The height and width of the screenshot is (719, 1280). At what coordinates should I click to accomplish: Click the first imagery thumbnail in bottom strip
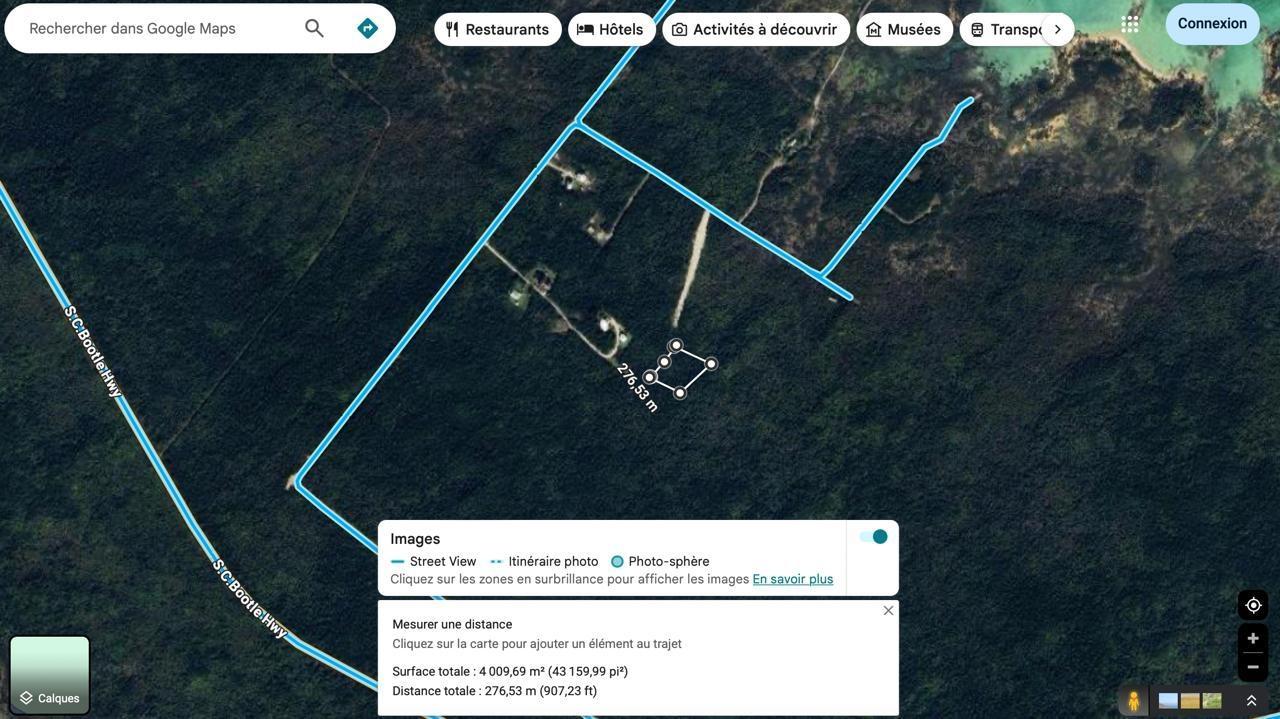[1168, 701]
